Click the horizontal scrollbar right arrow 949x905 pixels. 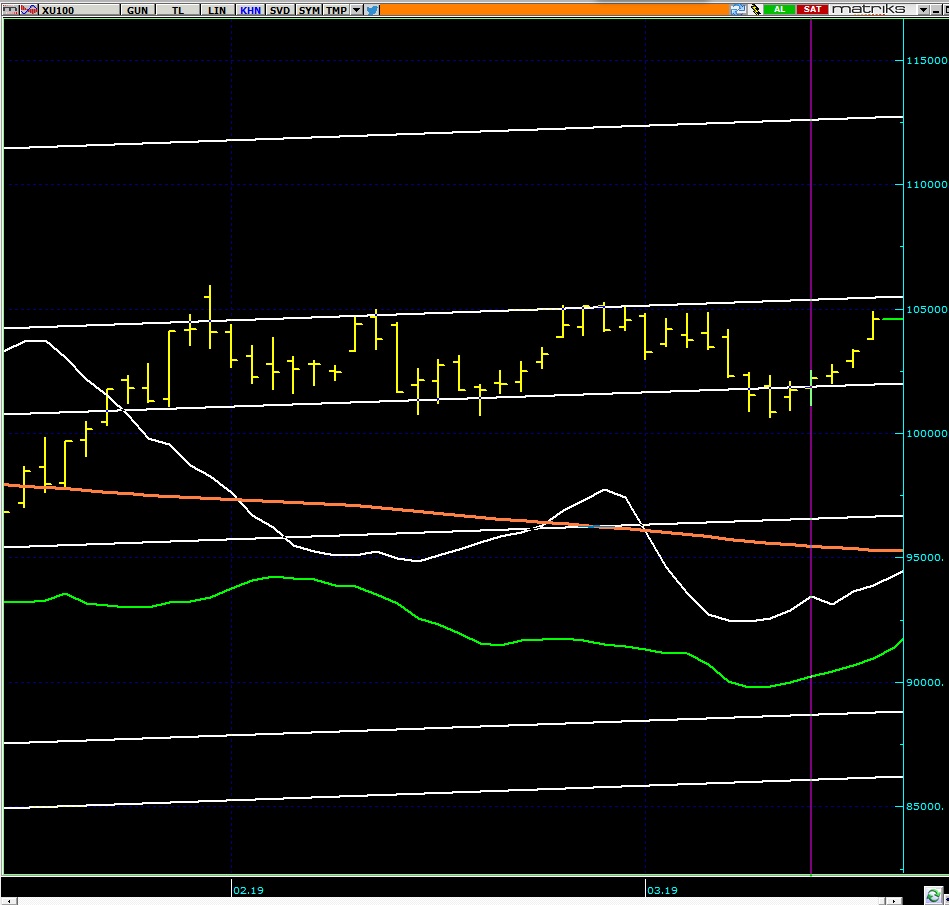[895, 901]
